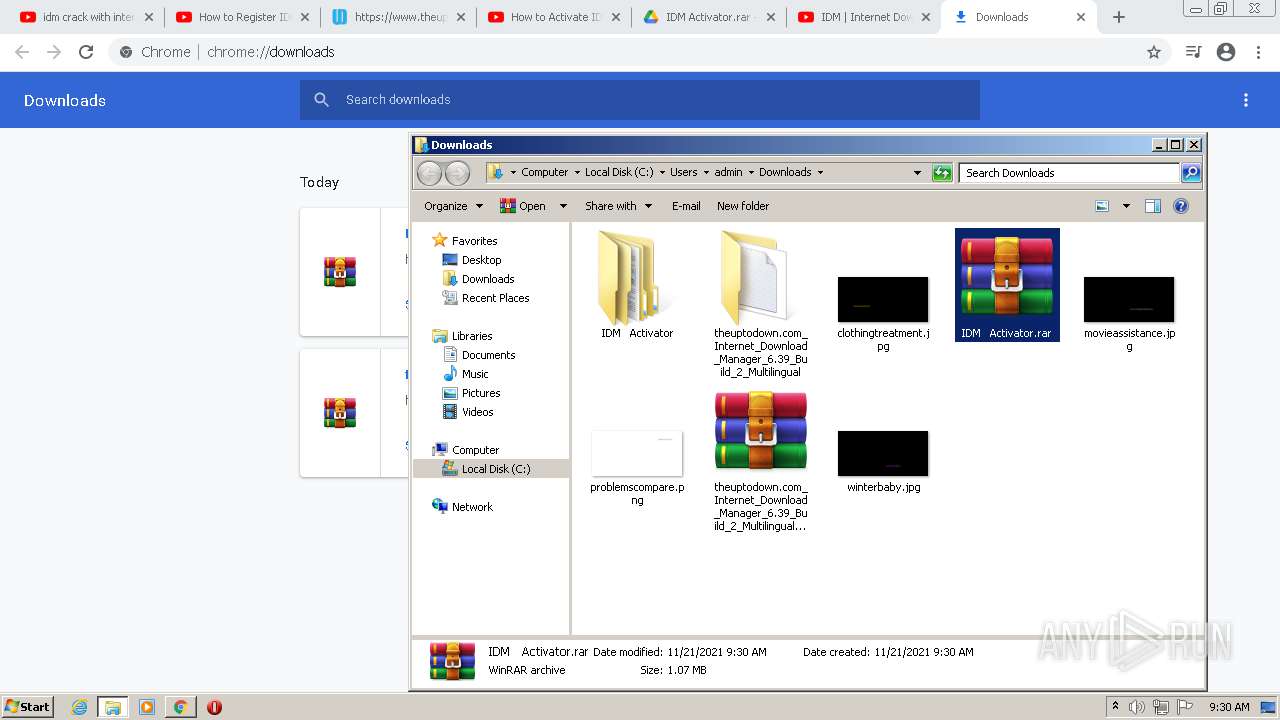
Task: Open the view options dropdown arrow
Action: click(x=1126, y=206)
